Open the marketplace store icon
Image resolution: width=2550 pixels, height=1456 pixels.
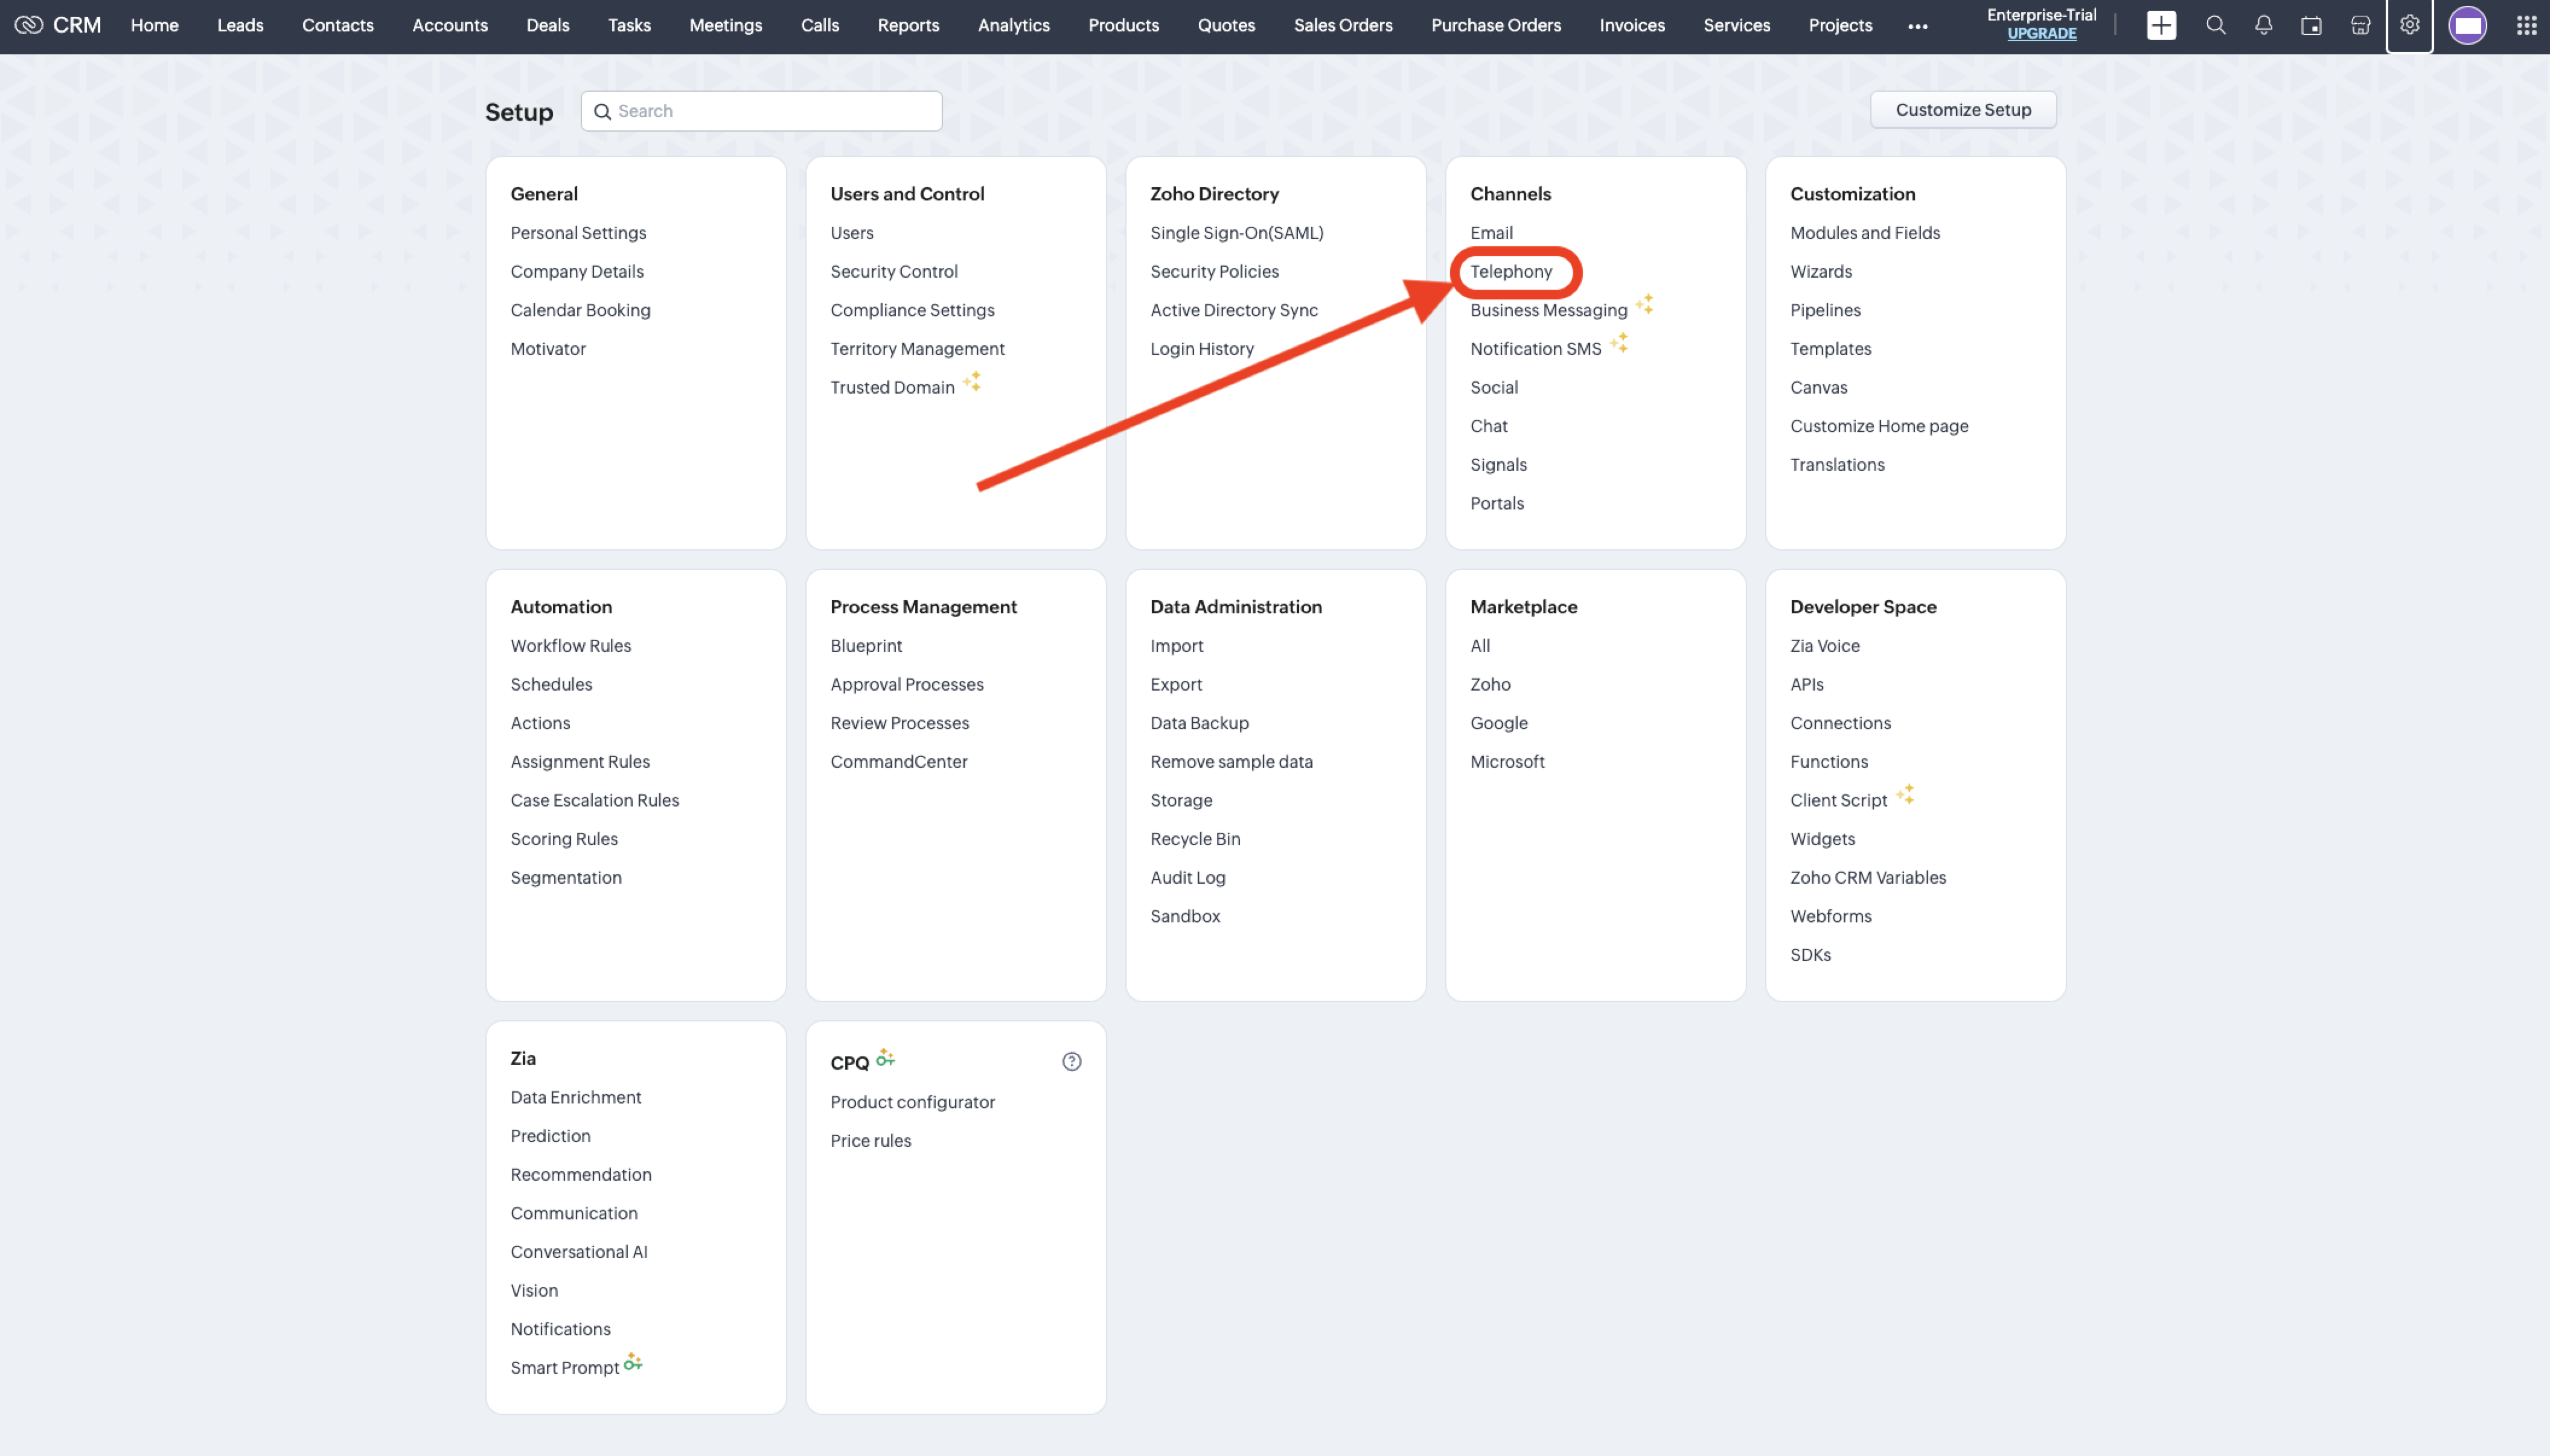click(2360, 25)
